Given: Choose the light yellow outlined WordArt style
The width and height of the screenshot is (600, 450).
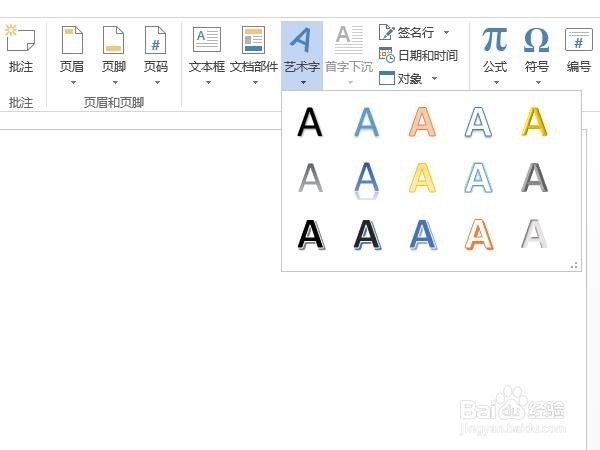Looking at the screenshot, I should tap(422, 178).
